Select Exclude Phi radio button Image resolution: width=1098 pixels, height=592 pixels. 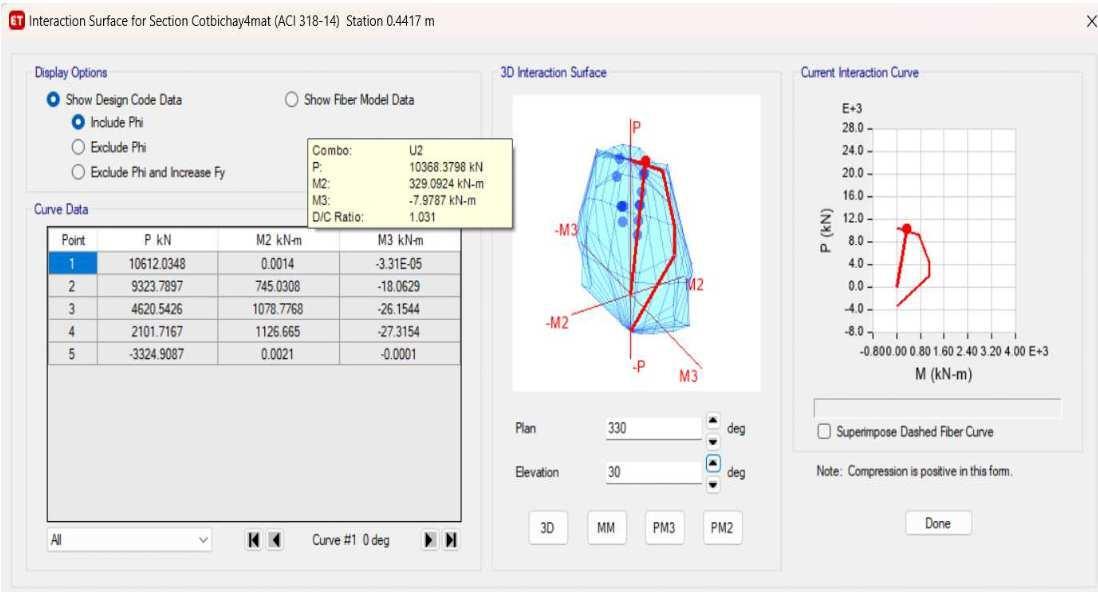click(x=78, y=147)
